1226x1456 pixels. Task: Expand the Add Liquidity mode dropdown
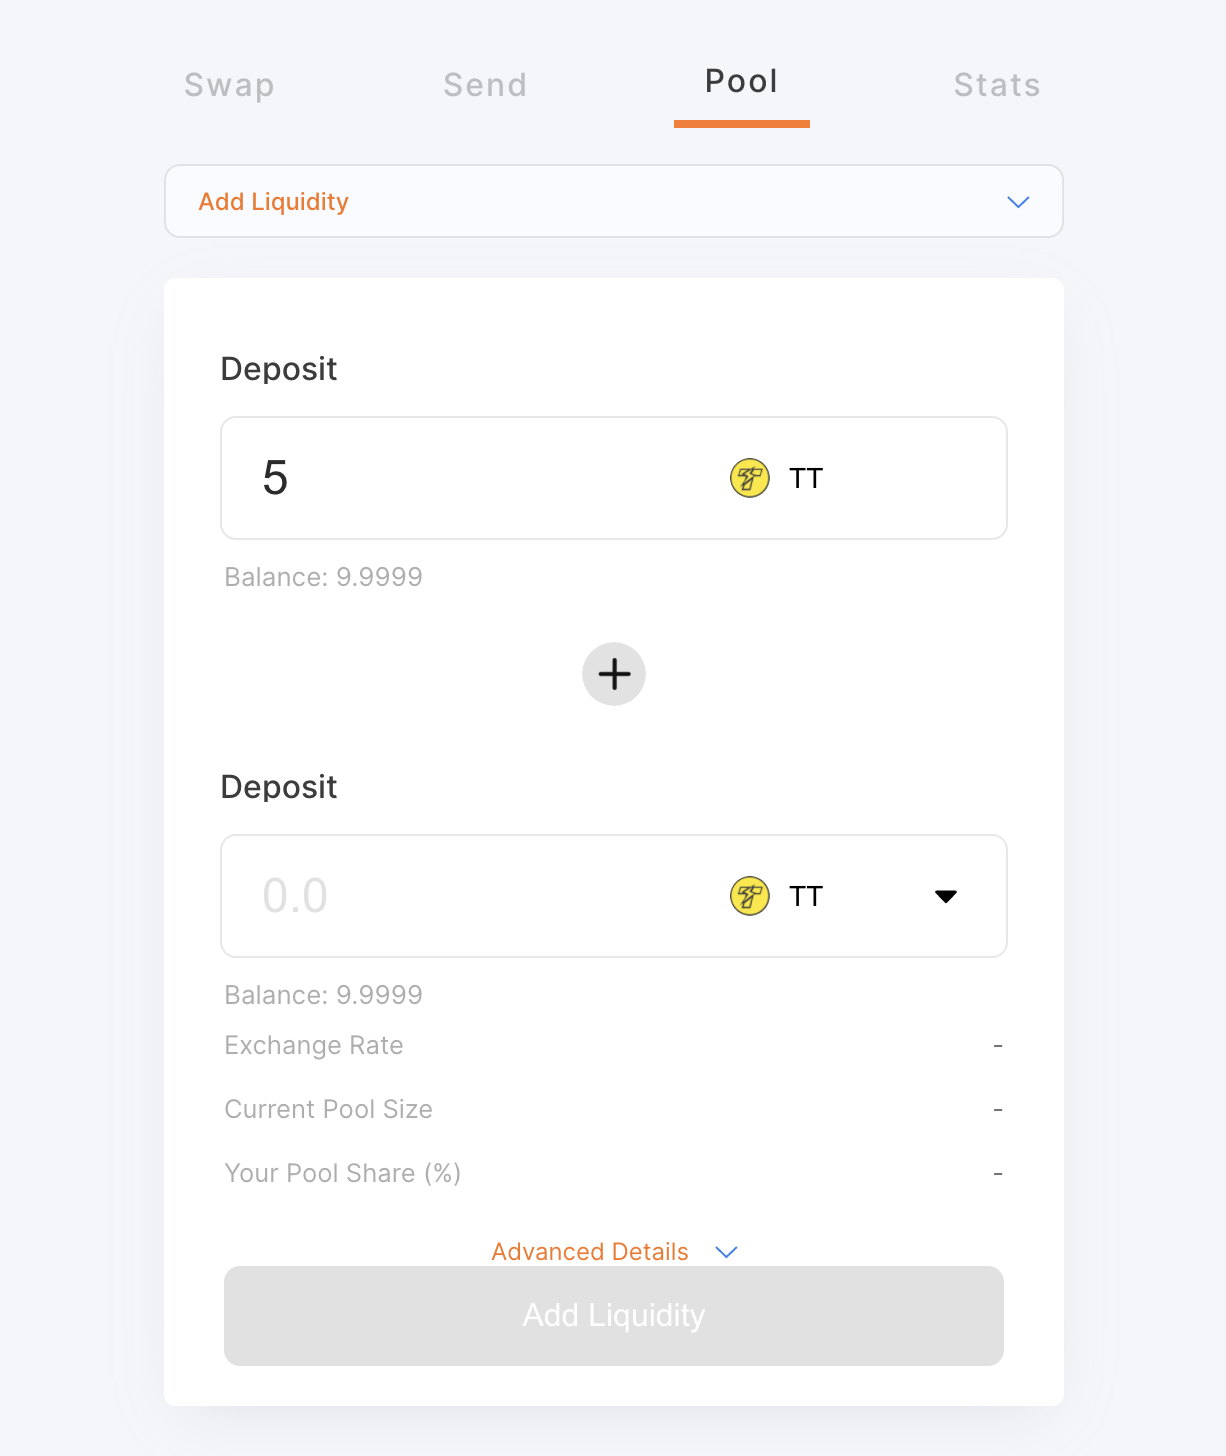tap(1018, 202)
